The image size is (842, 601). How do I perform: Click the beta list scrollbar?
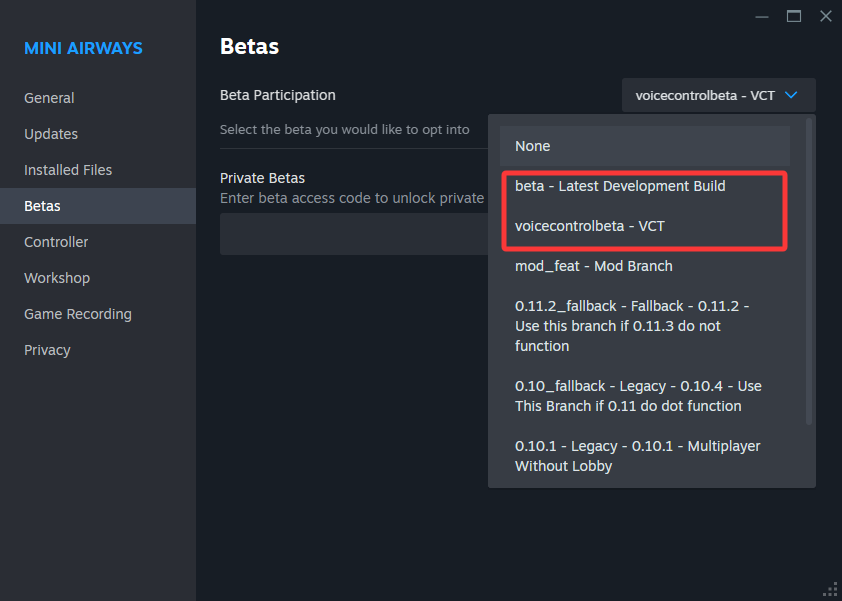pos(809,270)
